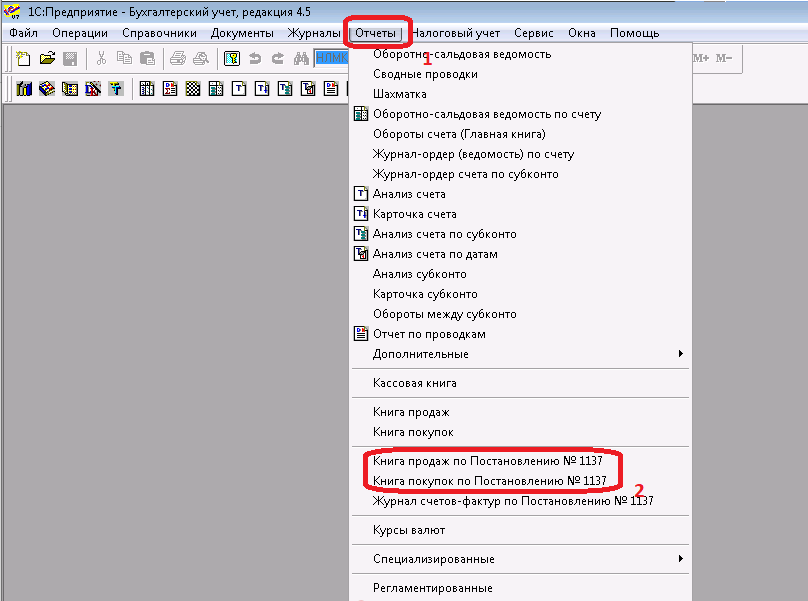Select Обороты между субконто entry
The height and width of the screenshot is (601, 808).
click(520, 314)
